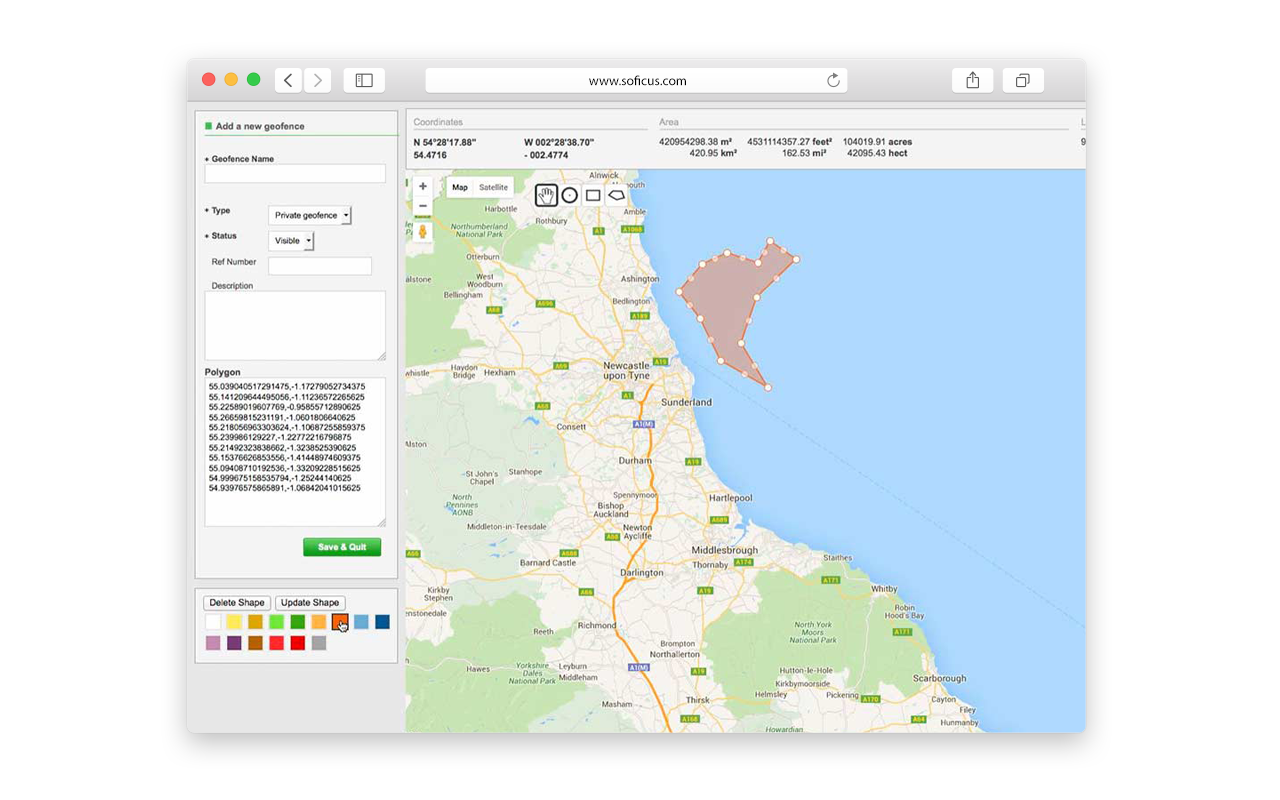The image size is (1280, 800).
Task: Zoom in the map with the plus button
Action: pyautogui.click(x=423, y=186)
